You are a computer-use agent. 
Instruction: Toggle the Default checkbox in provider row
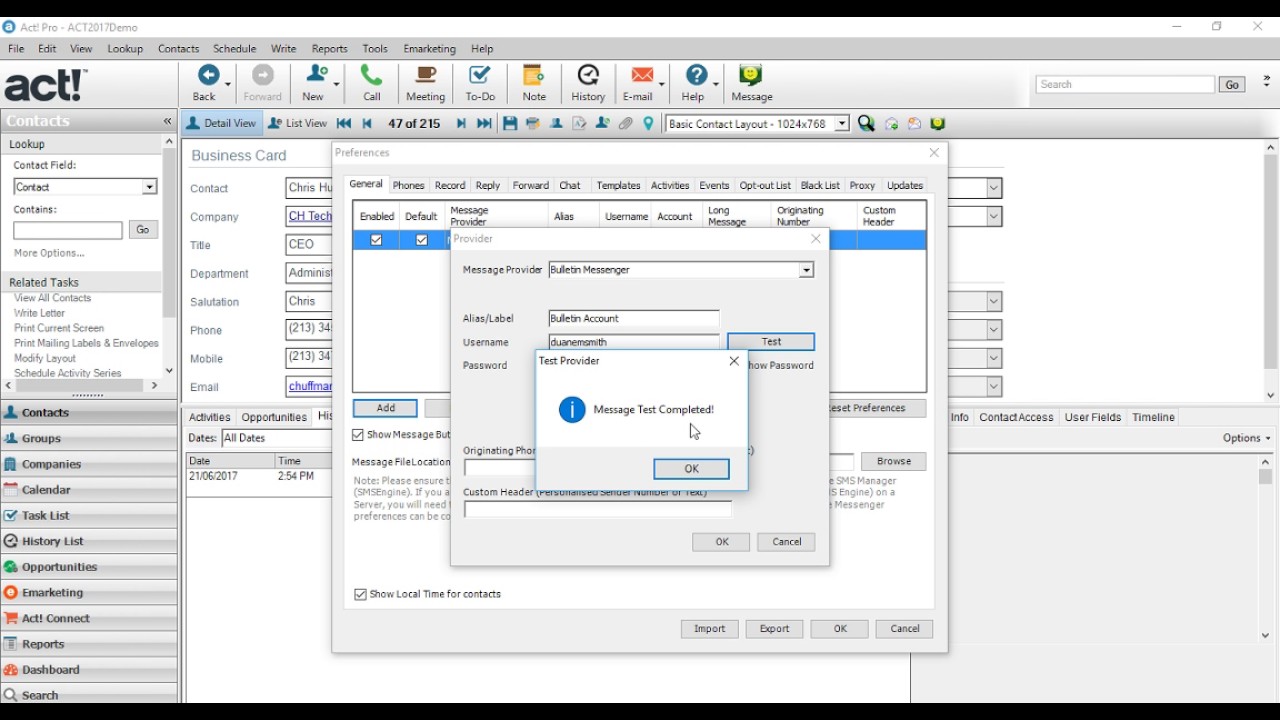click(x=421, y=240)
